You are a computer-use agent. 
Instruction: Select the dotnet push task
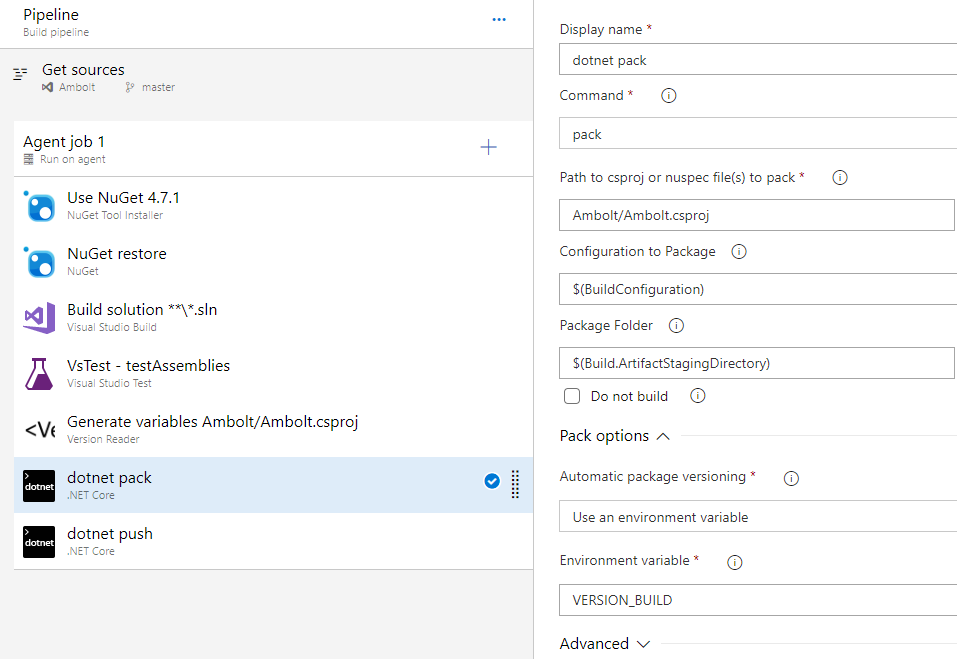273,541
